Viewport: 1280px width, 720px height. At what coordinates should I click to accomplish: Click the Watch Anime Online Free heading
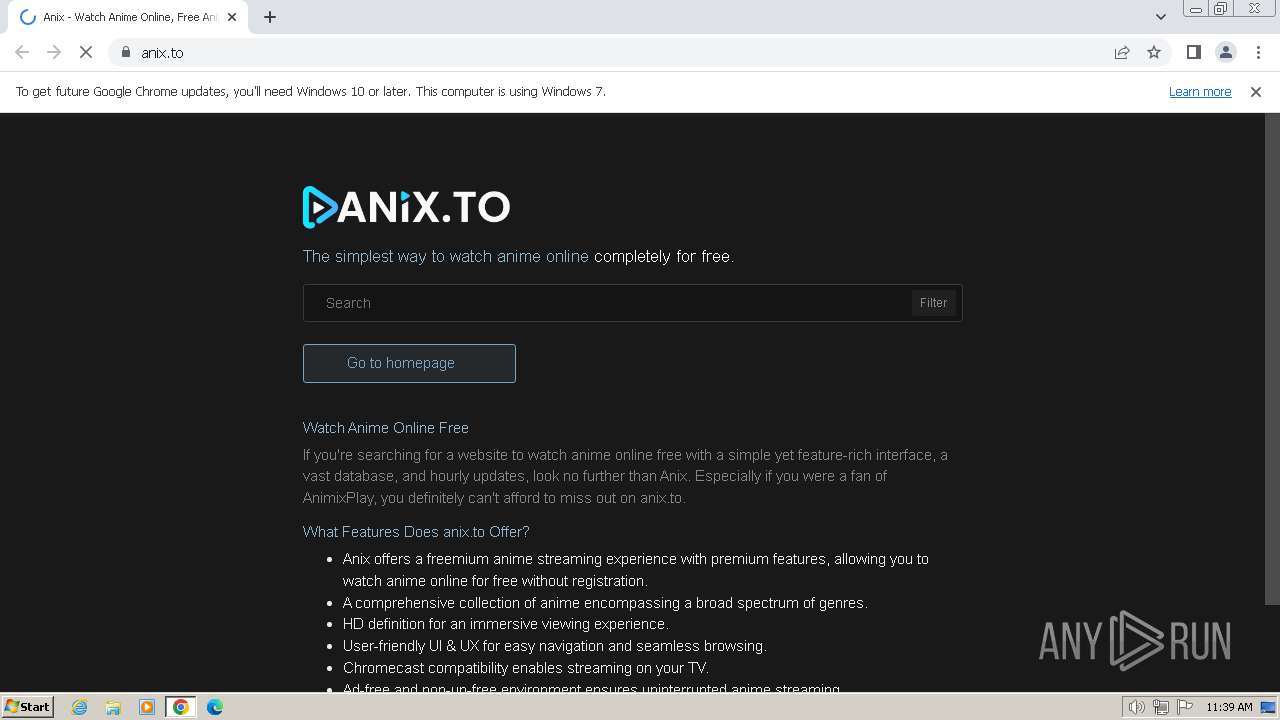tap(386, 427)
